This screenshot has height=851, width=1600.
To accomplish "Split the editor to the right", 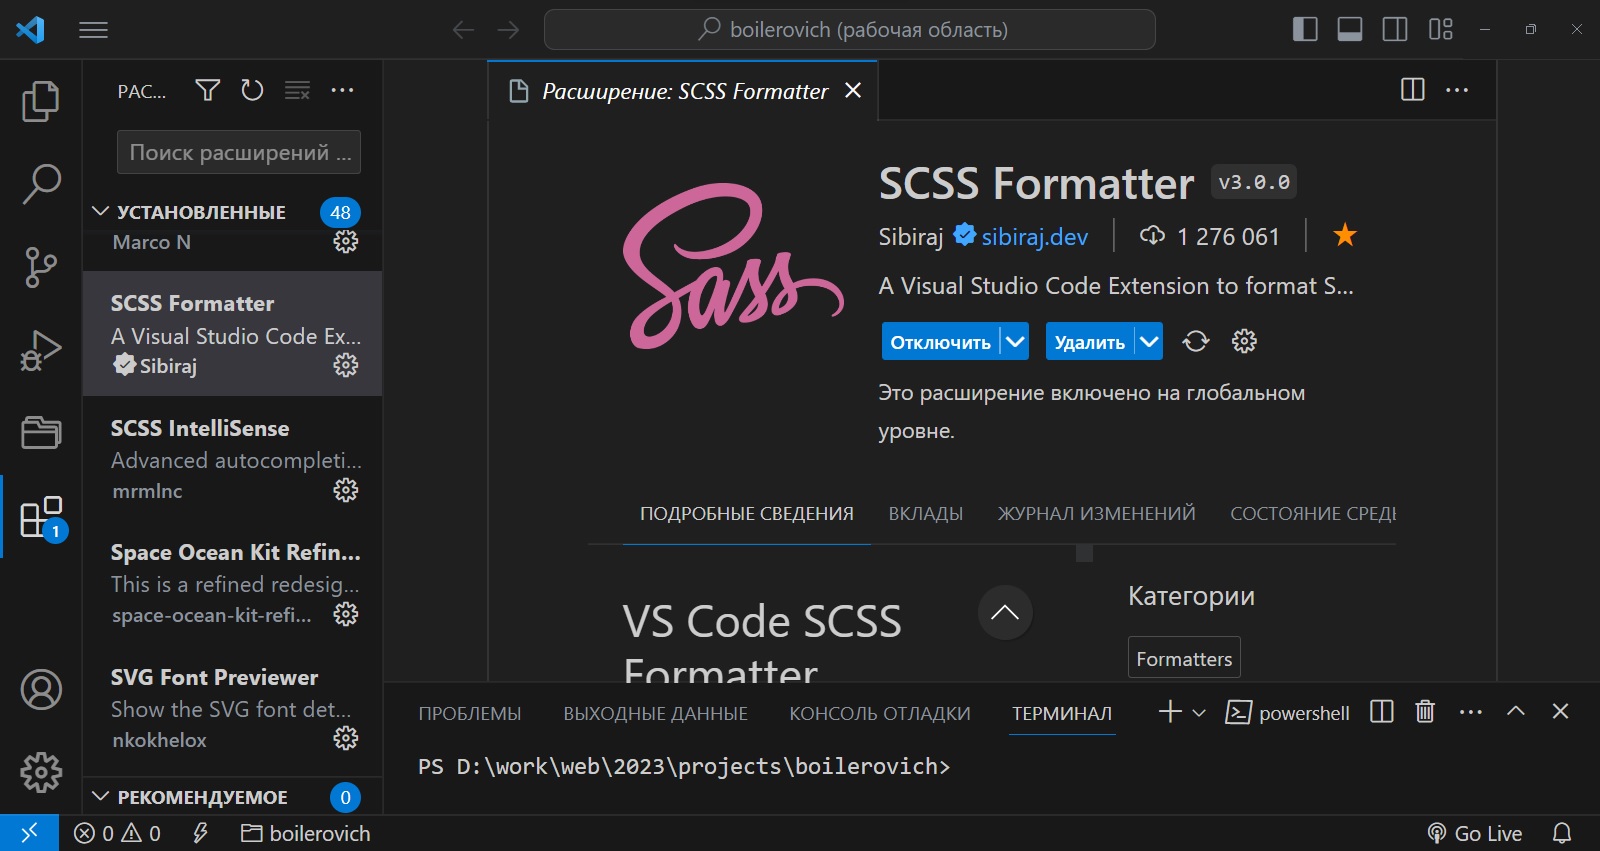I will 1413,90.
